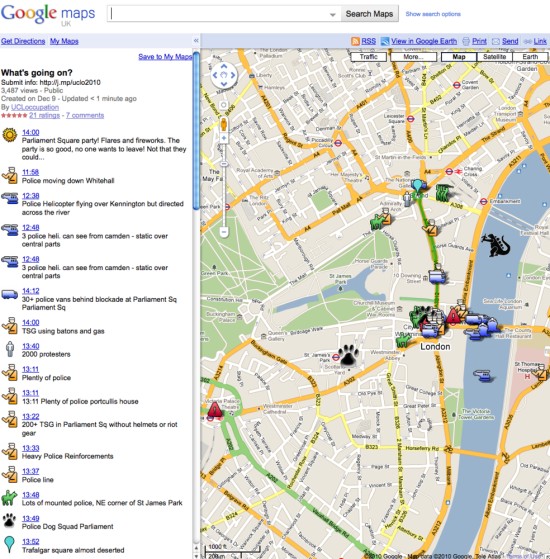This screenshot has height=559, width=550.
Task: Click the pan down arrow on map control
Action: point(223,84)
